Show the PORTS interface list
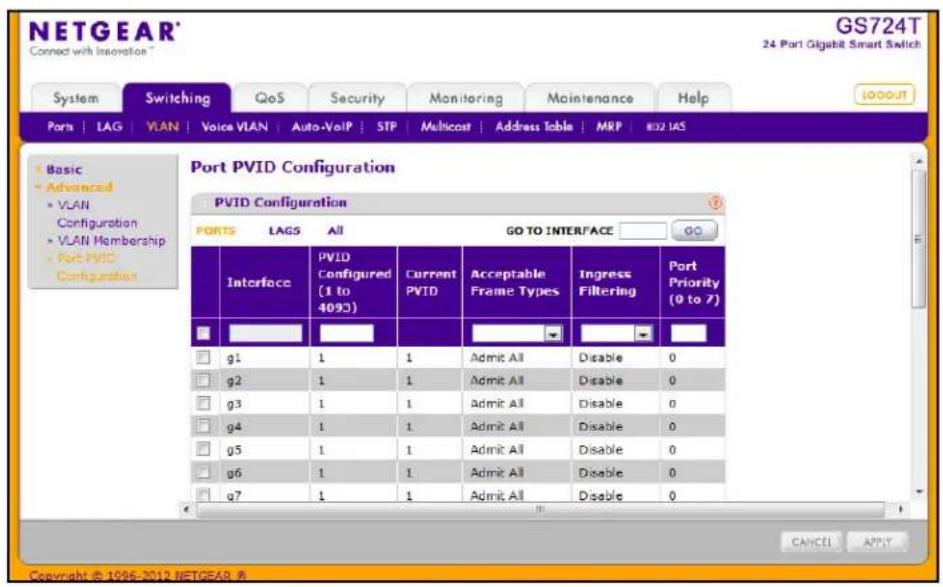943x587 pixels. click(x=216, y=231)
